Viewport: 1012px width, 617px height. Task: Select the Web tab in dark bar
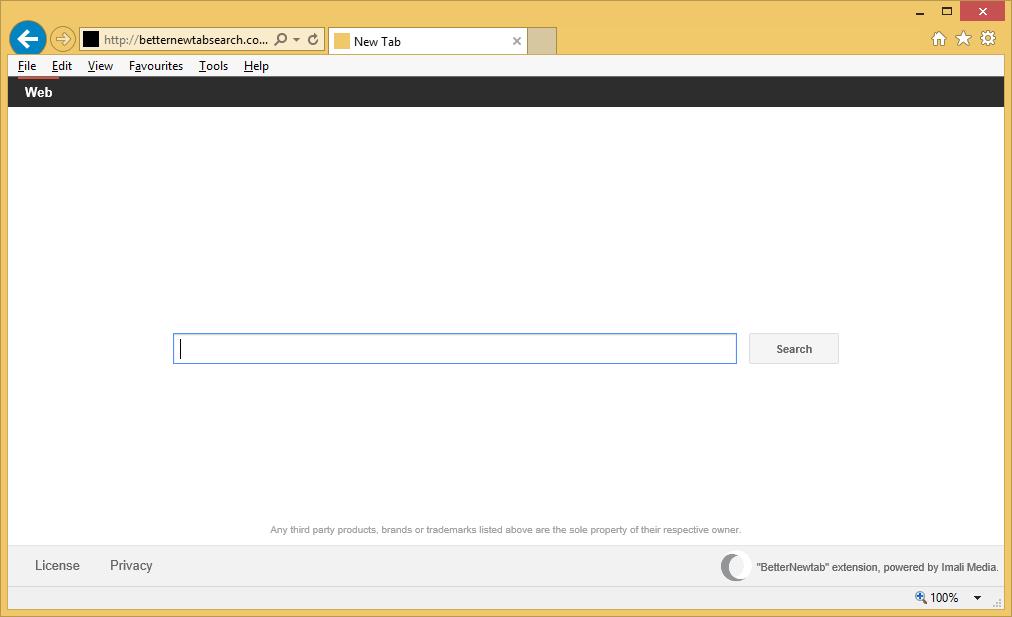tap(39, 92)
